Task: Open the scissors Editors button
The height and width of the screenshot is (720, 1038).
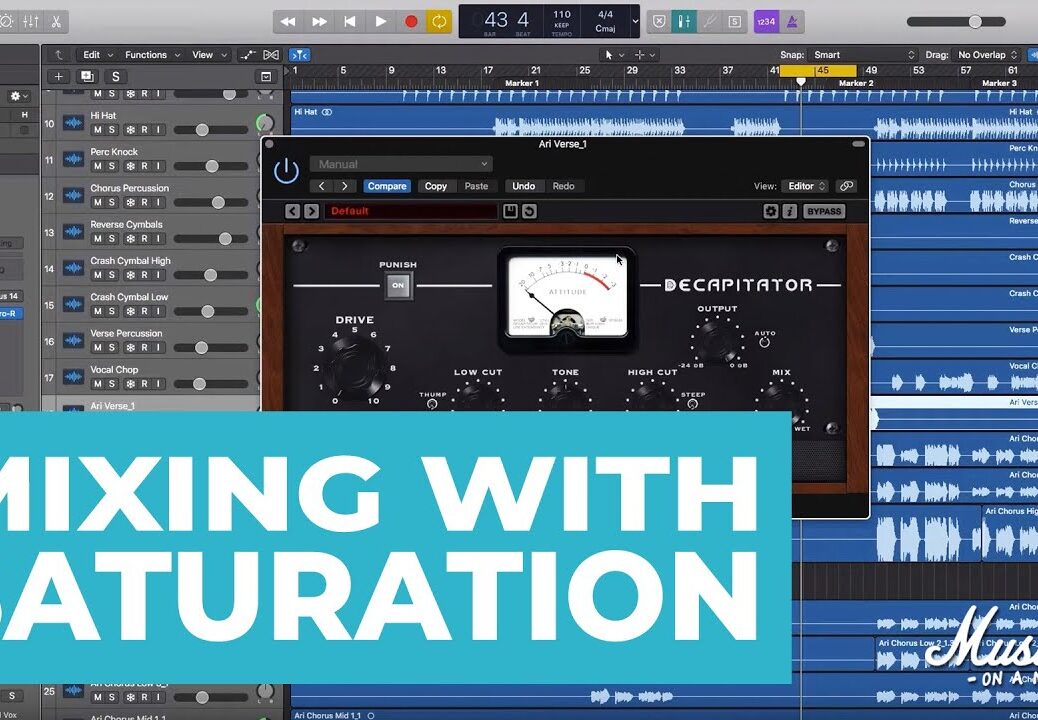Action: (x=56, y=22)
